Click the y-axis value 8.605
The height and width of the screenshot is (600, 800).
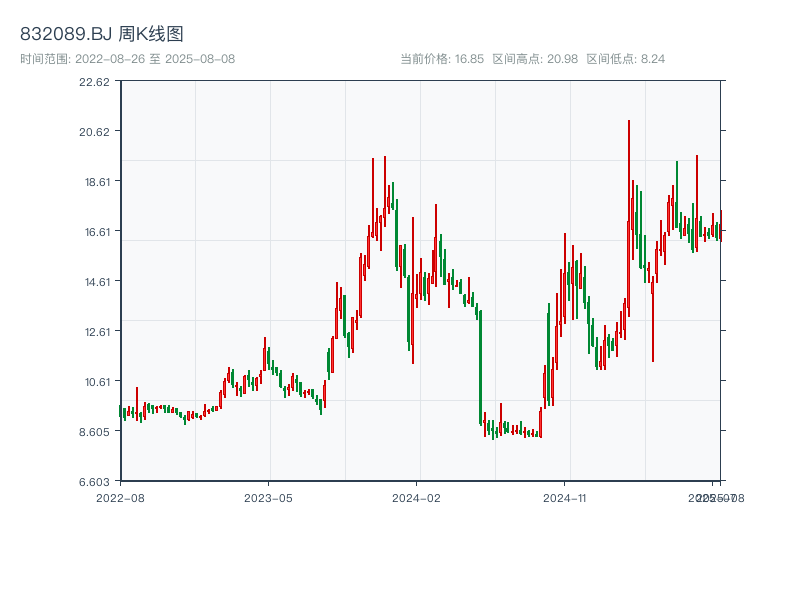point(94,432)
